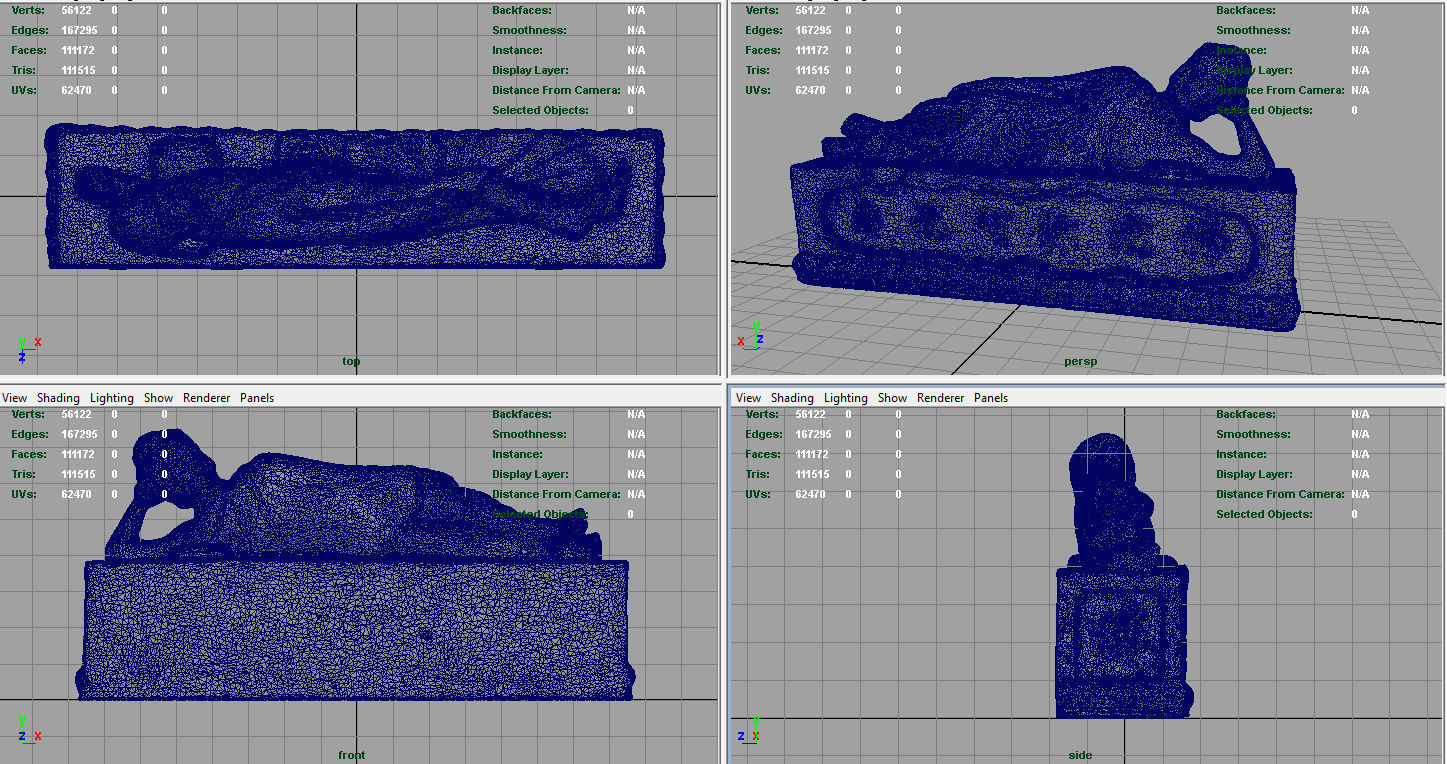
Task: Click the "side" camera name label
Action: (1080, 755)
